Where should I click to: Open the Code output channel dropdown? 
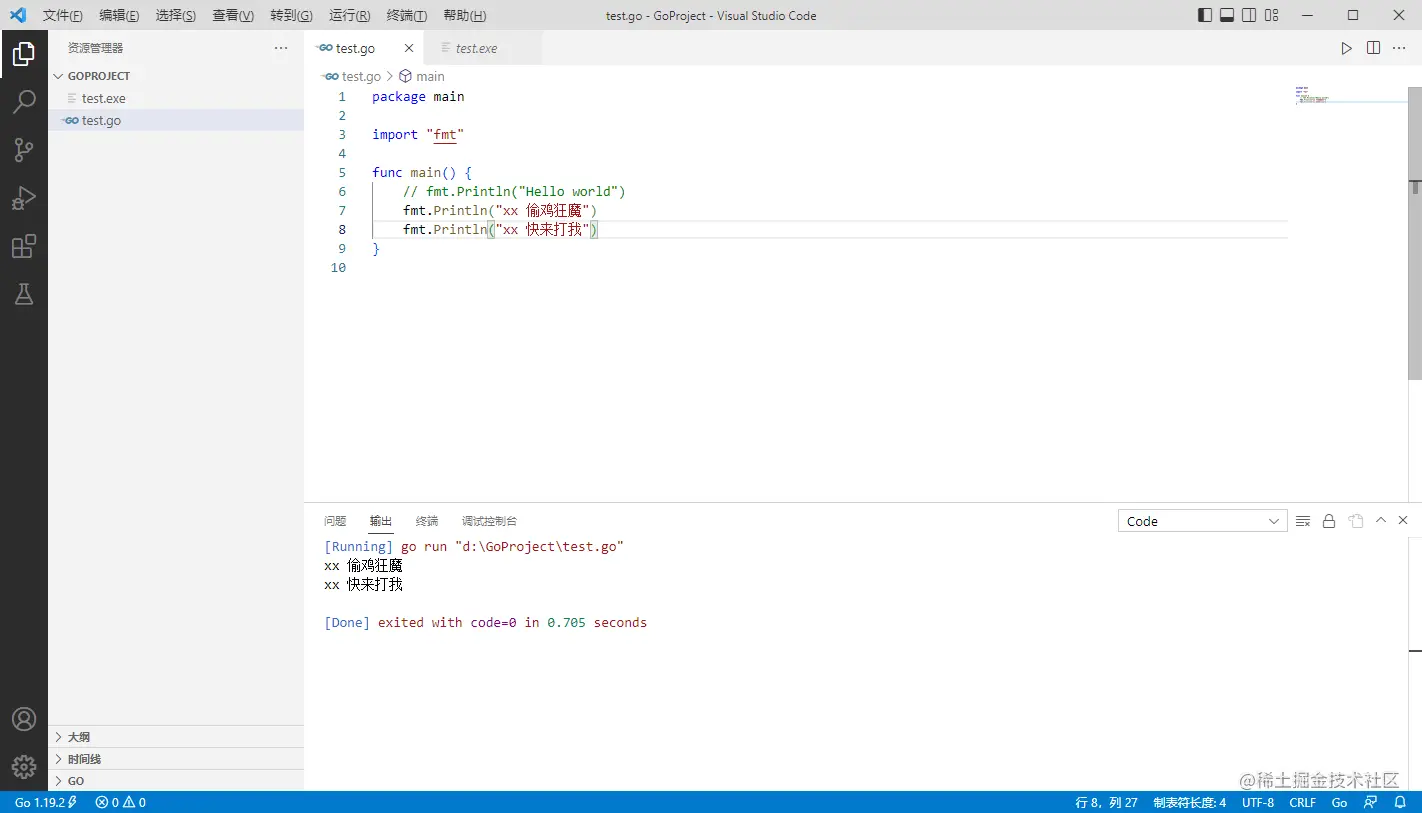coord(1202,521)
